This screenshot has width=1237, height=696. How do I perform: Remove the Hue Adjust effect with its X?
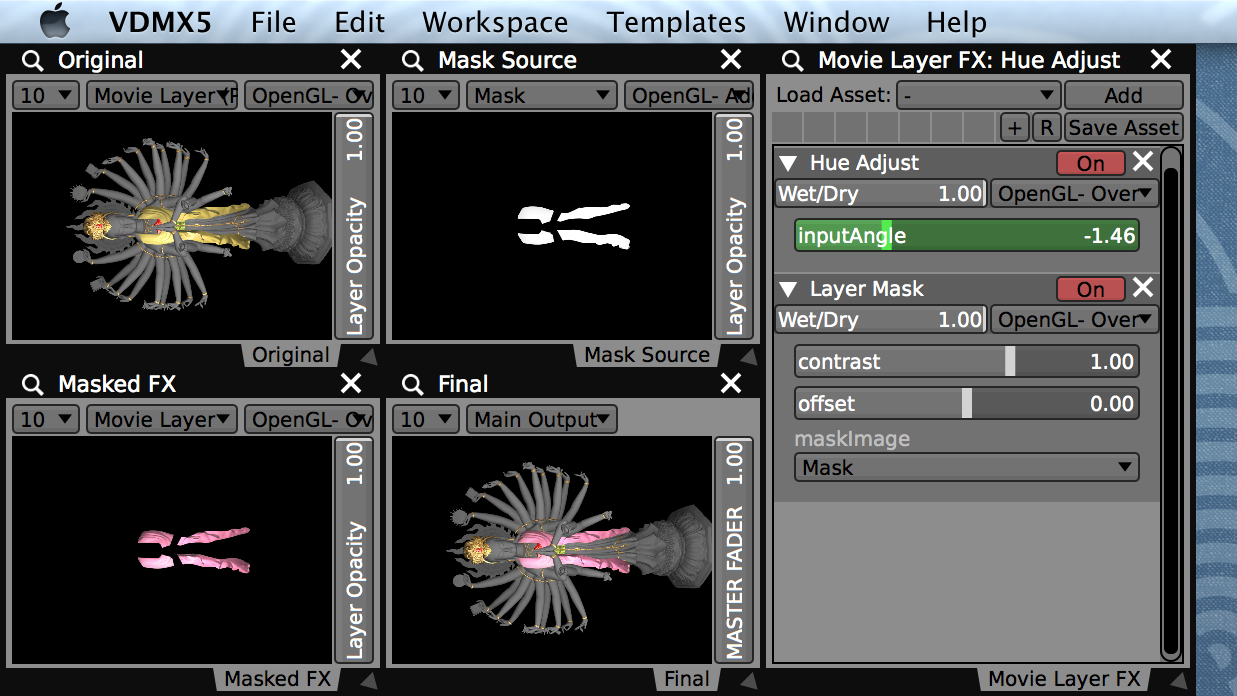point(1143,162)
